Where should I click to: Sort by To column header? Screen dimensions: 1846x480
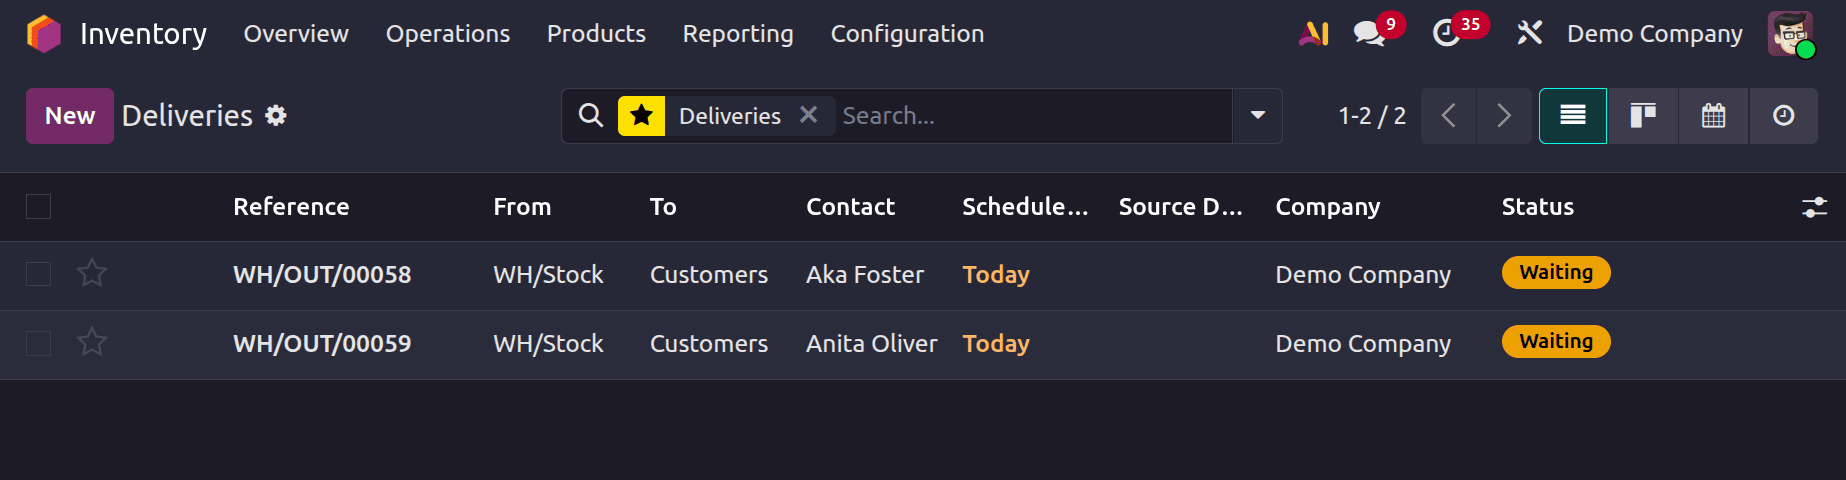tap(663, 207)
